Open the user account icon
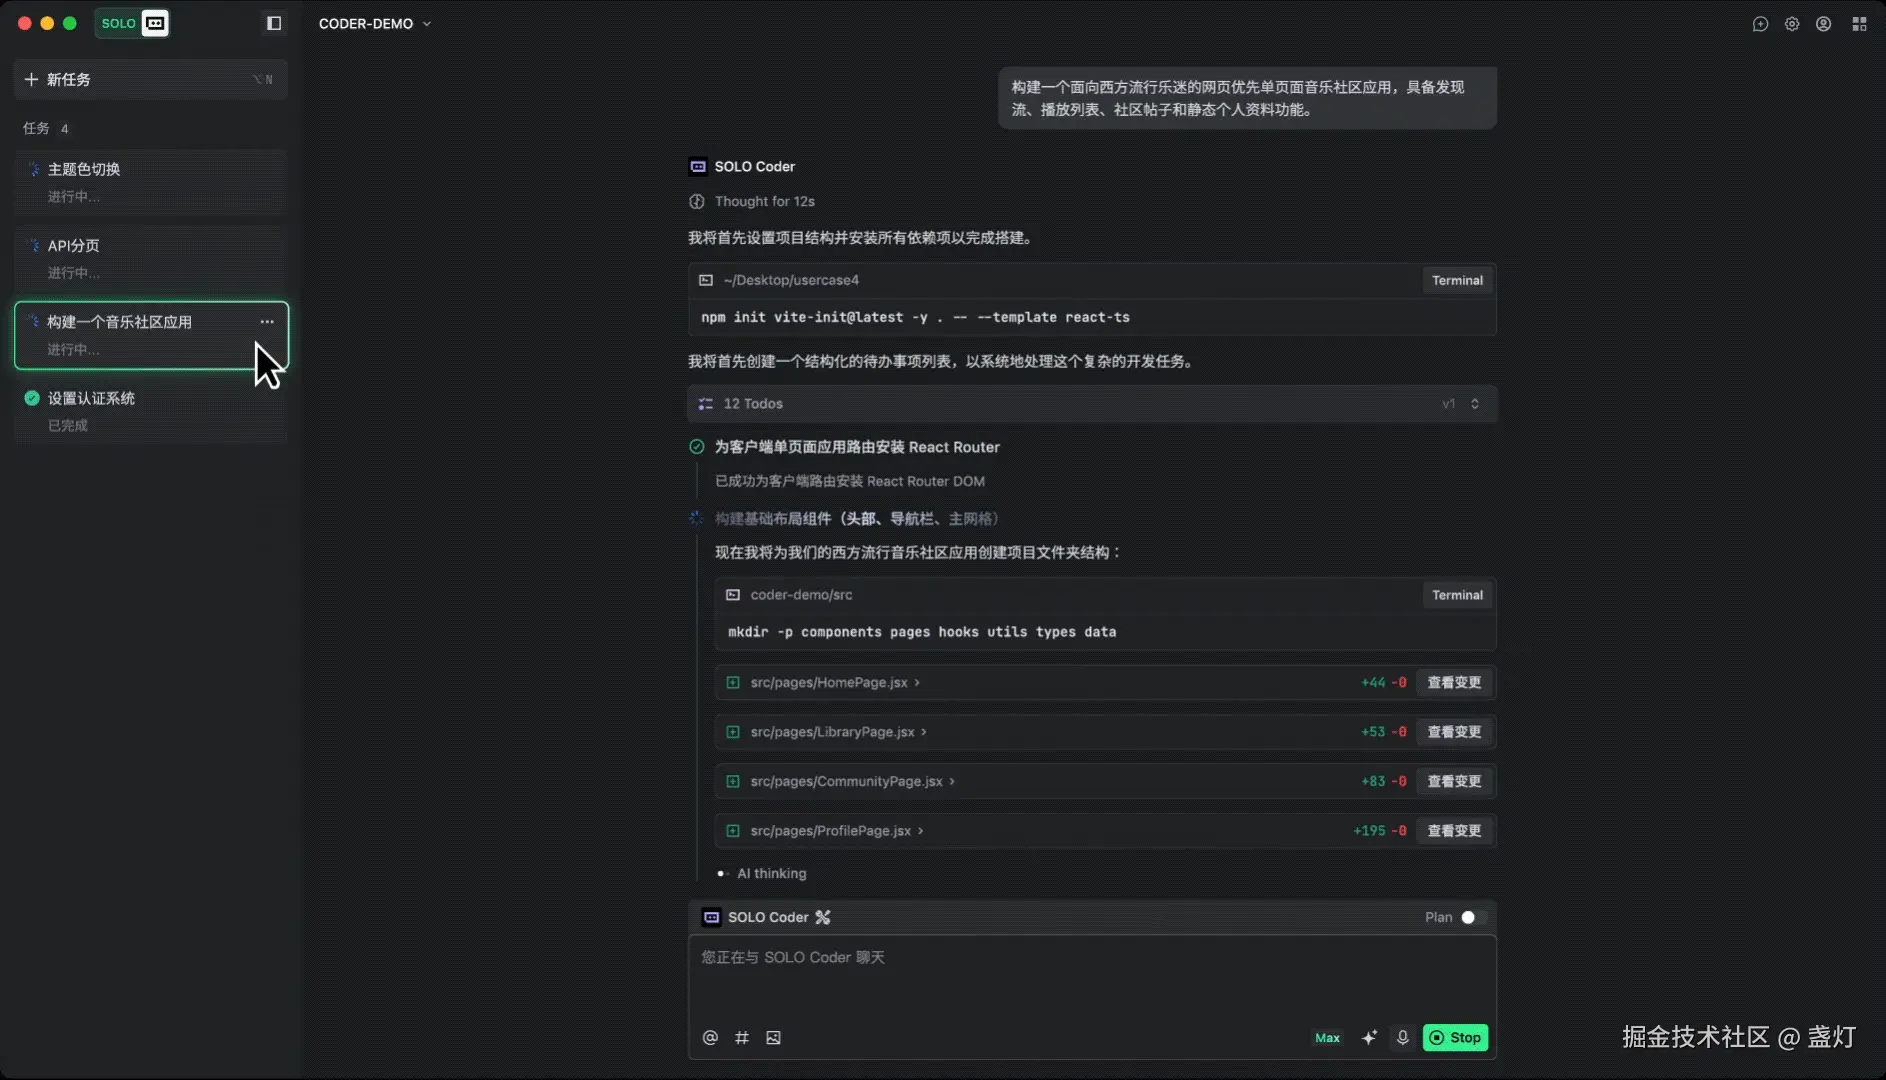This screenshot has height=1080, width=1886. click(x=1824, y=24)
